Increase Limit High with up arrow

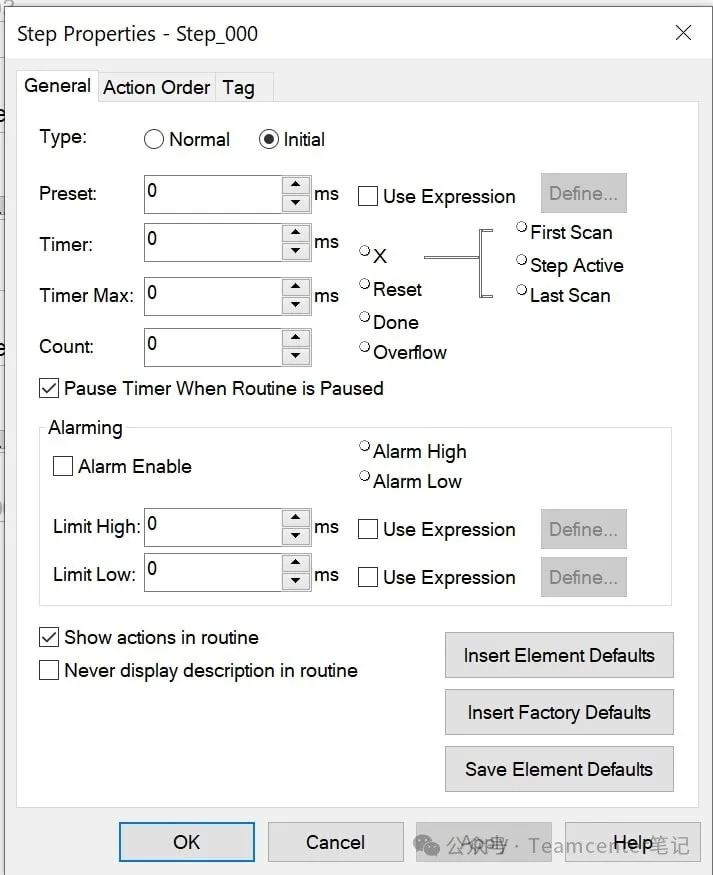(x=296, y=518)
